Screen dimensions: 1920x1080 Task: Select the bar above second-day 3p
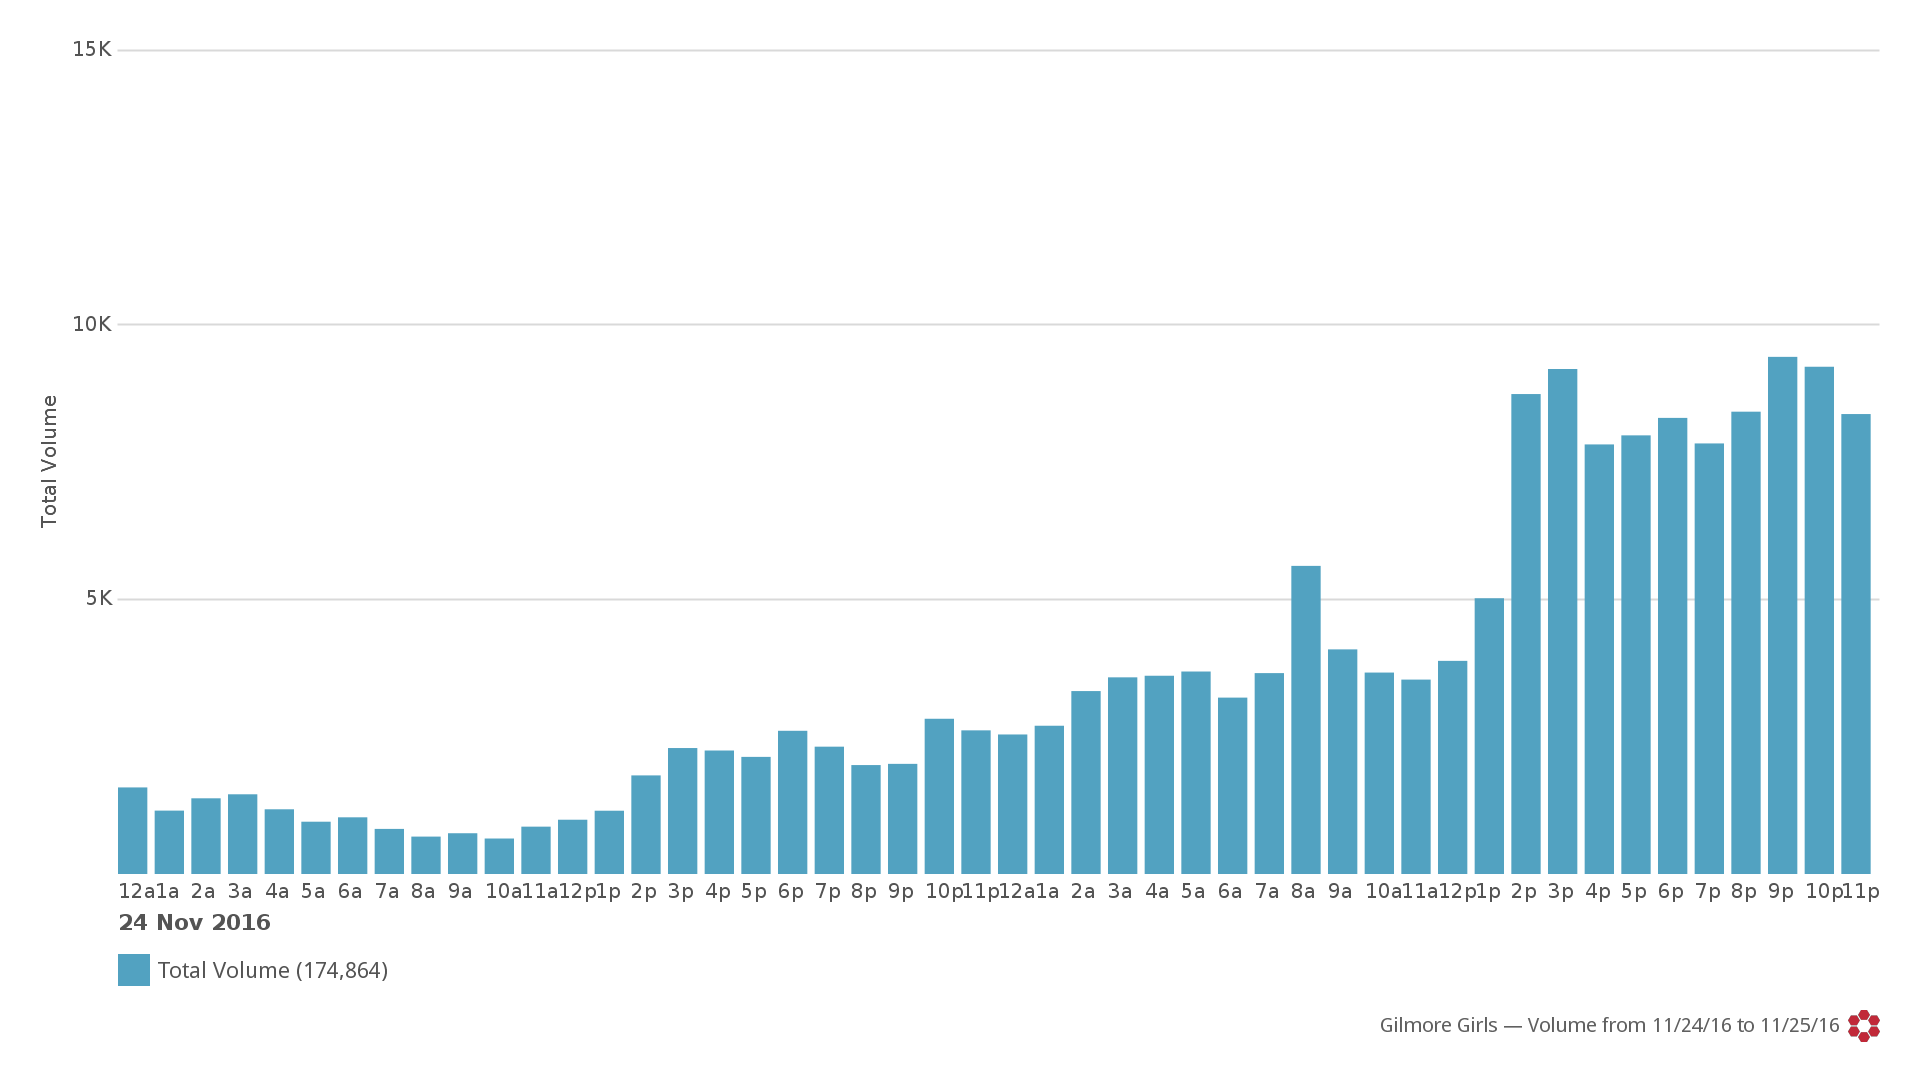(x=1562, y=622)
